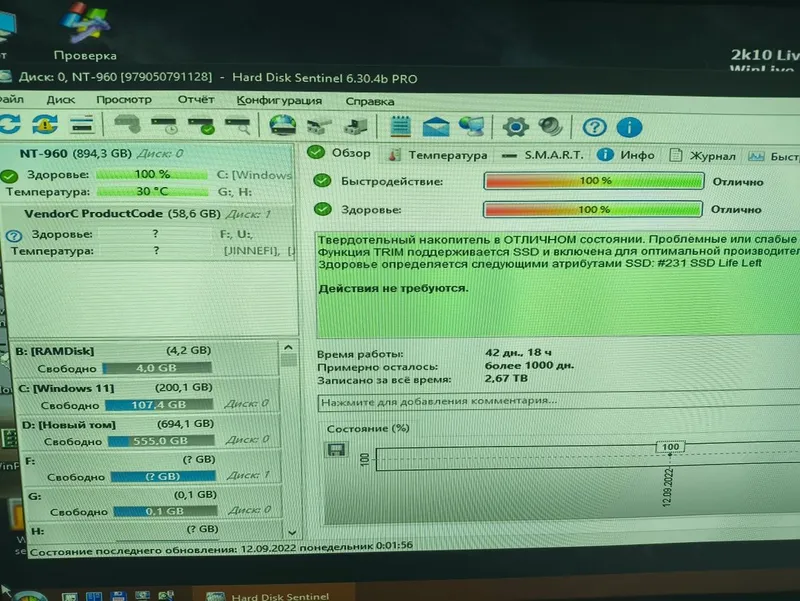The height and width of the screenshot is (601, 800).
Task: Click the 107,4 GB free space bar
Action: 159,405
